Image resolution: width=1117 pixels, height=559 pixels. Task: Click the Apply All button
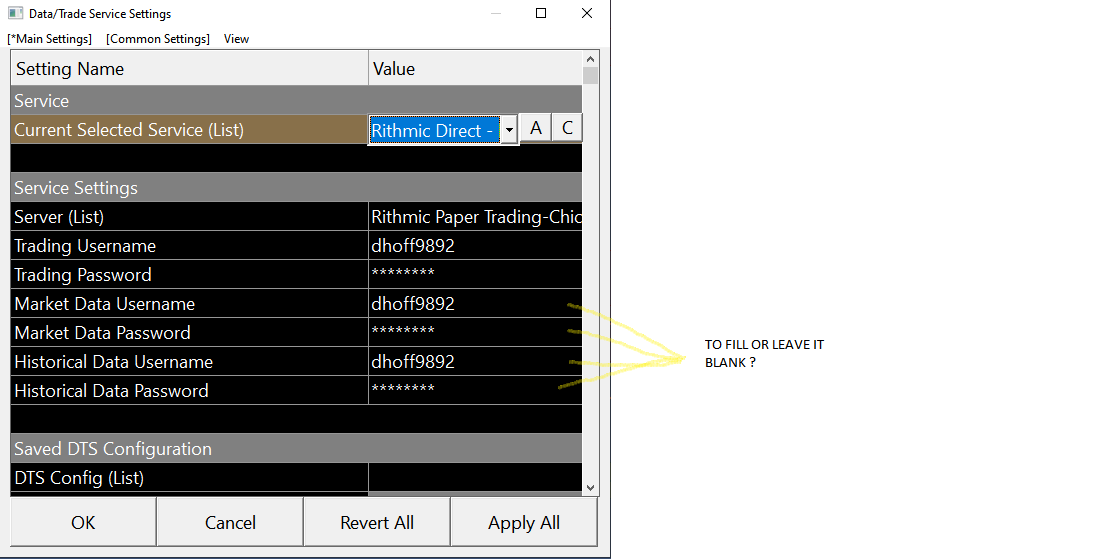[524, 522]
